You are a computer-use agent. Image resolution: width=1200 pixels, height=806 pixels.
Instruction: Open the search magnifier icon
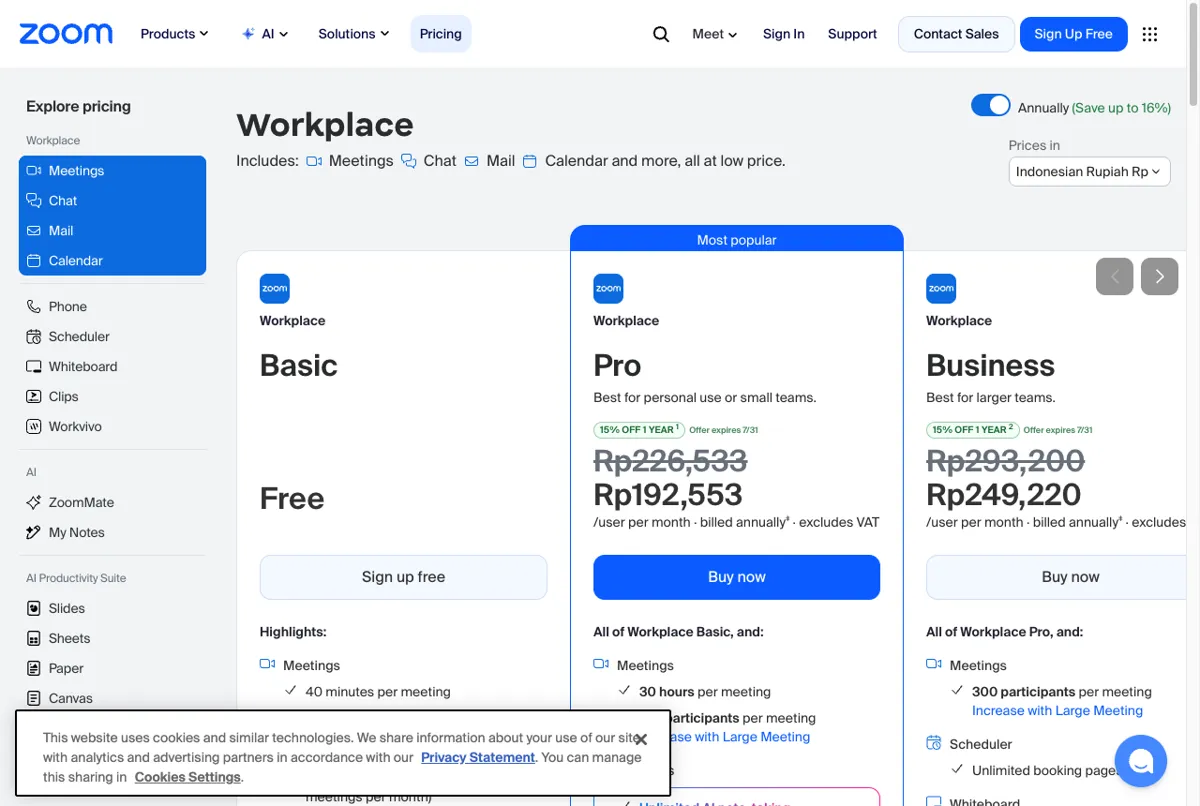point(661,34)
